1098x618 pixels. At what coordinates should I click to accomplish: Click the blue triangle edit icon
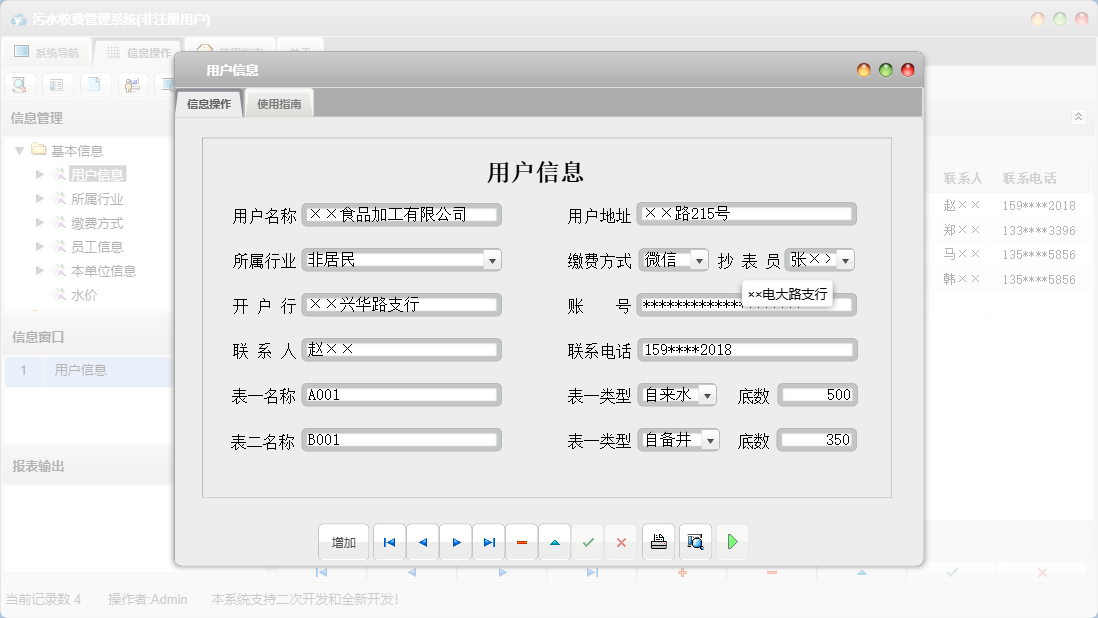[555, 541]
